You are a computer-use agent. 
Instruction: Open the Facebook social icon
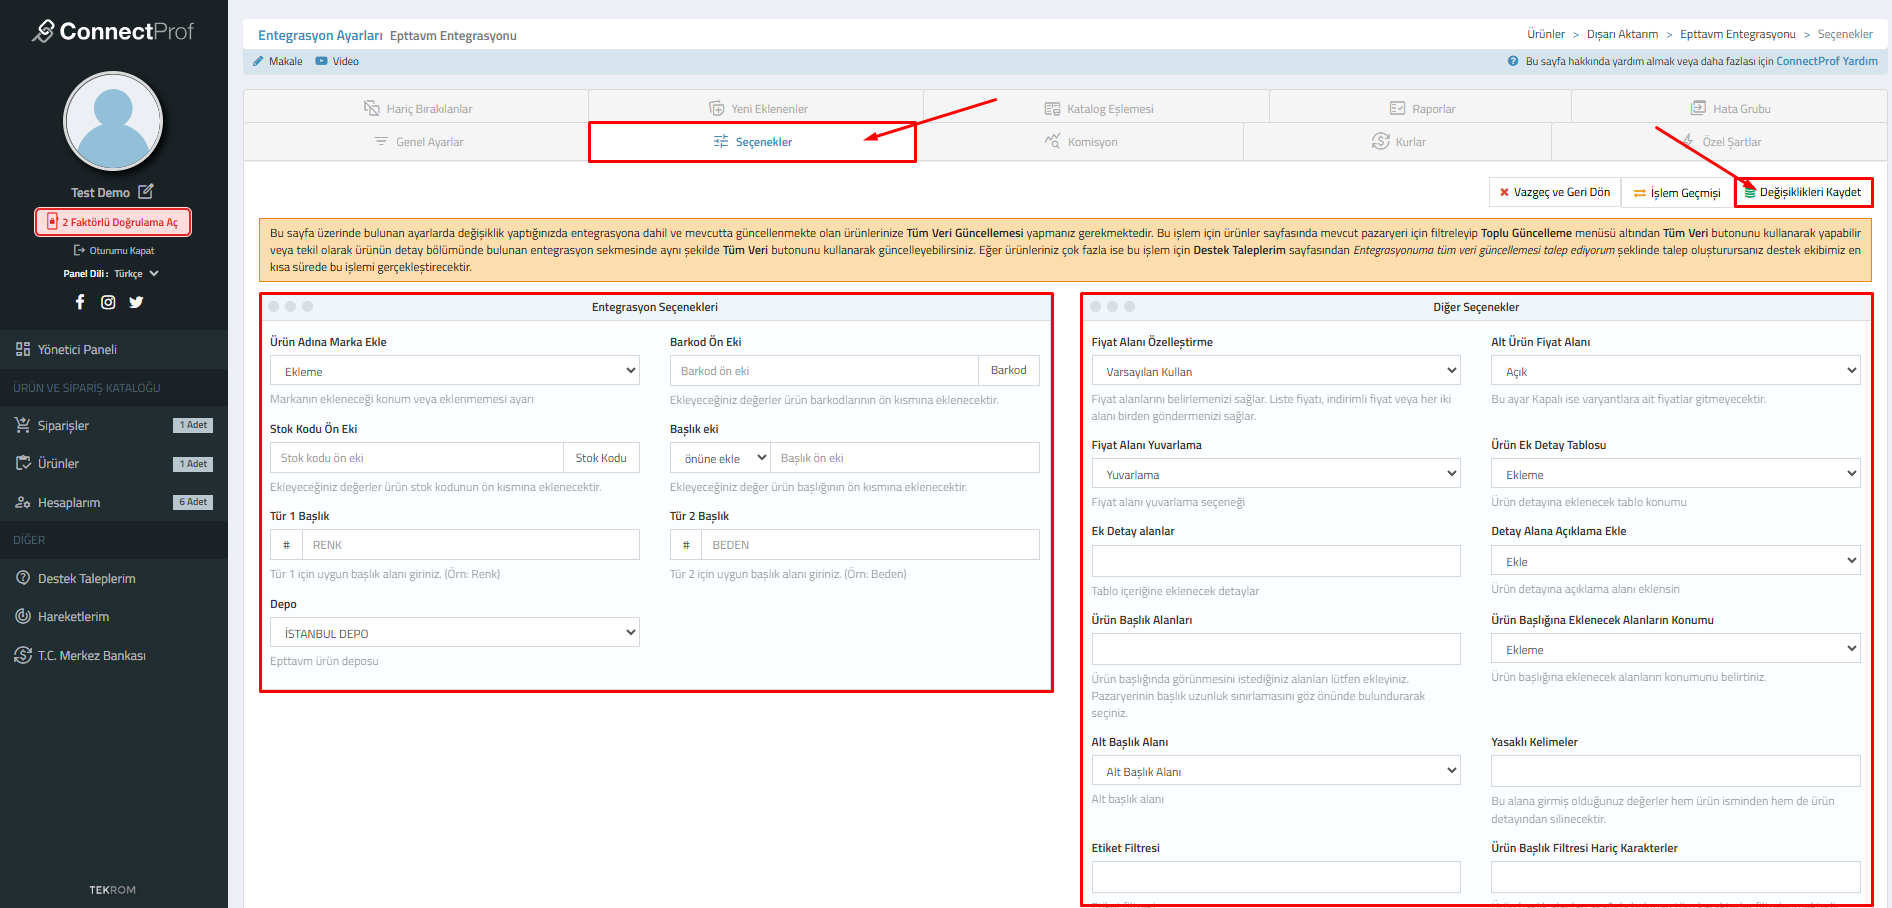click(80, 302)
